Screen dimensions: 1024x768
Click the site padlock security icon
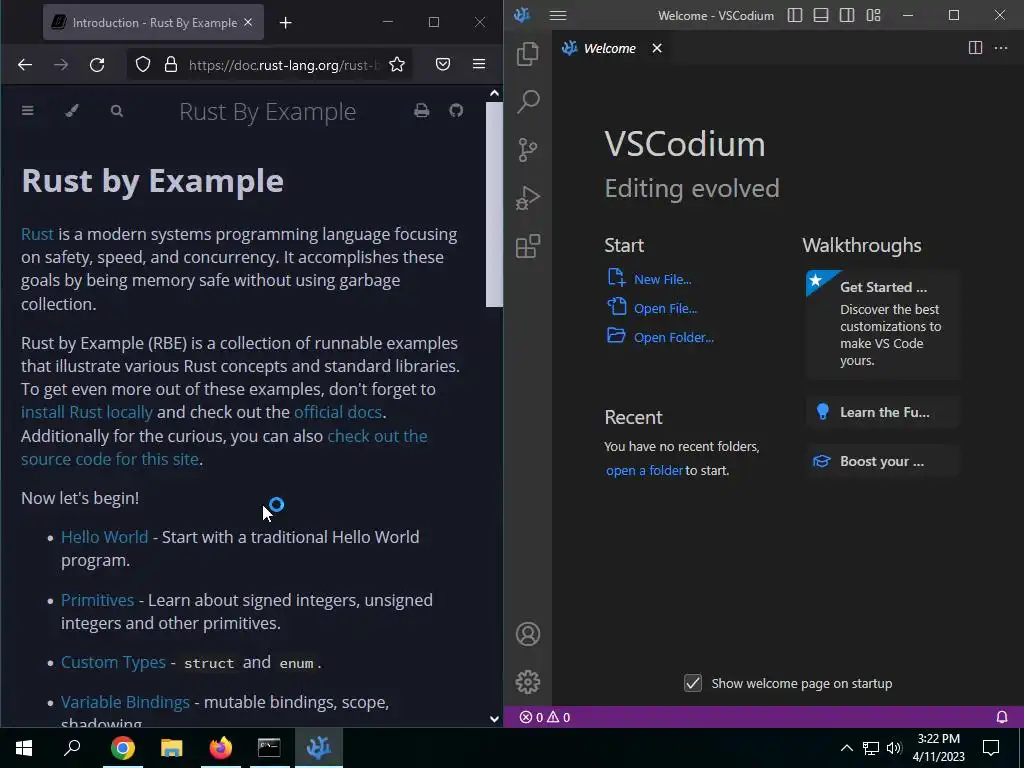click(170, 64)
